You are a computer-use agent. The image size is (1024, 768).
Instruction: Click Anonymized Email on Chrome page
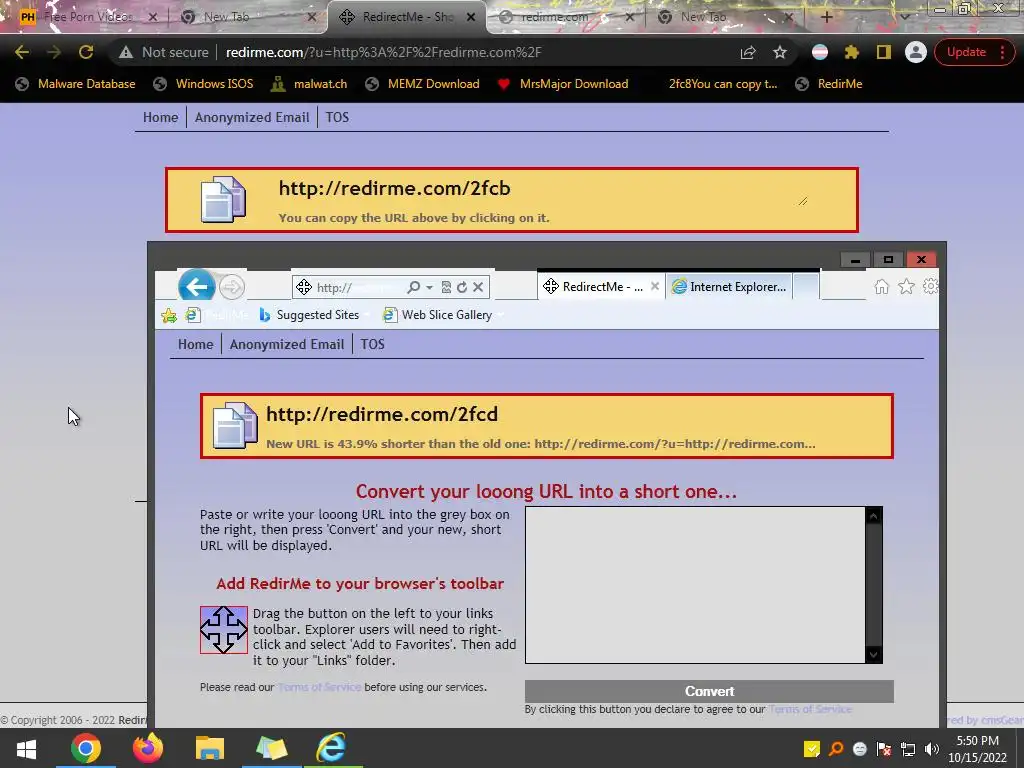point(252,118)
